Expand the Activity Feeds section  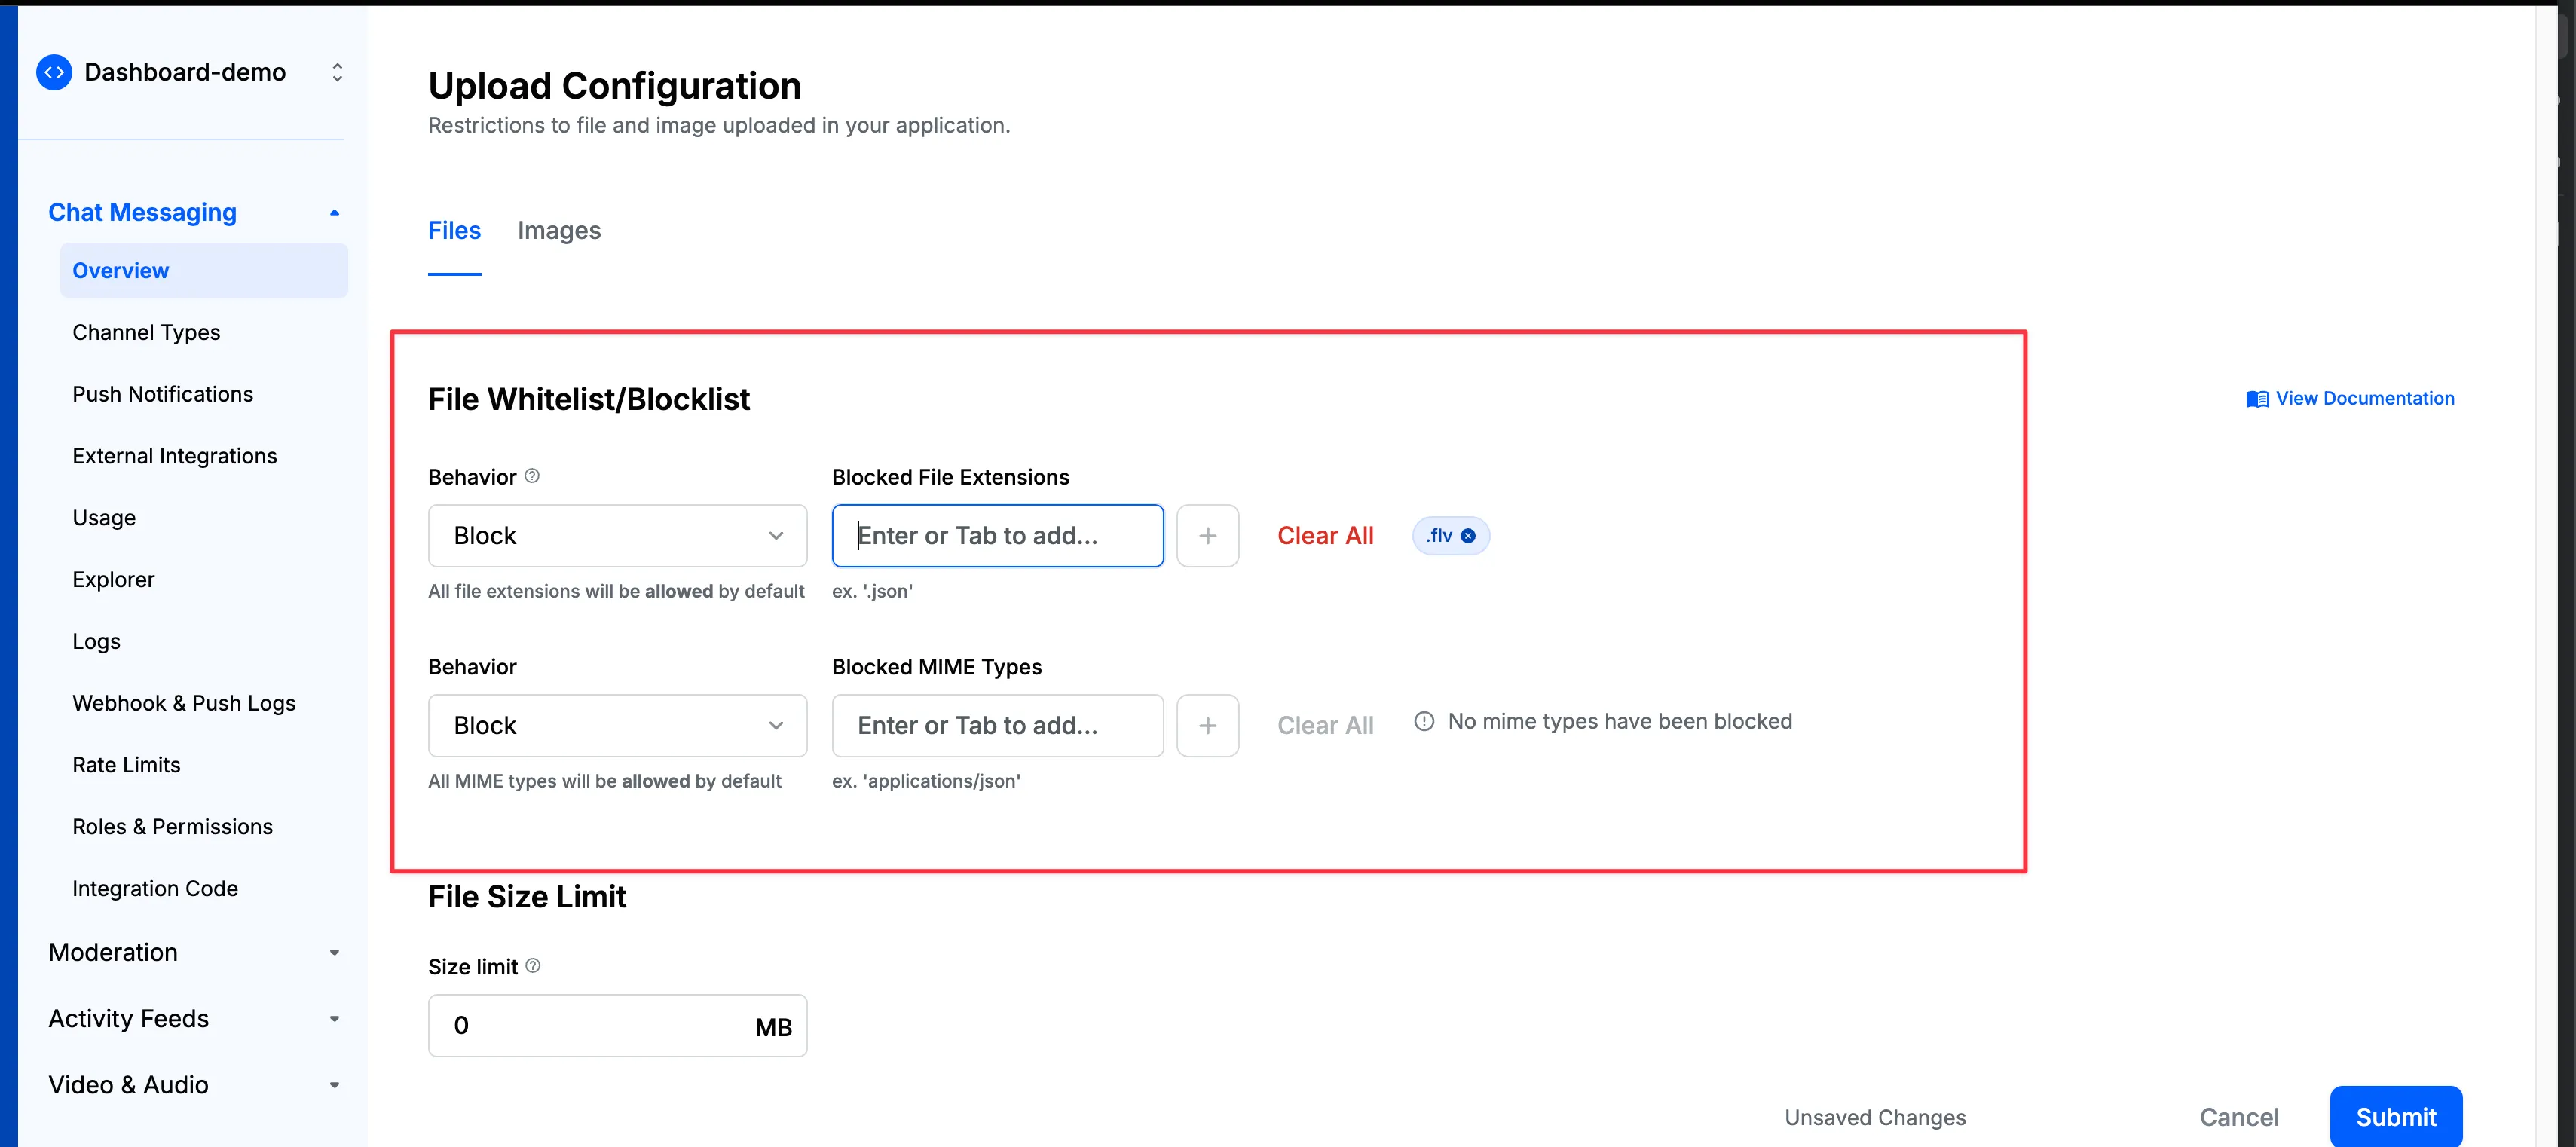click(333, 1018)
